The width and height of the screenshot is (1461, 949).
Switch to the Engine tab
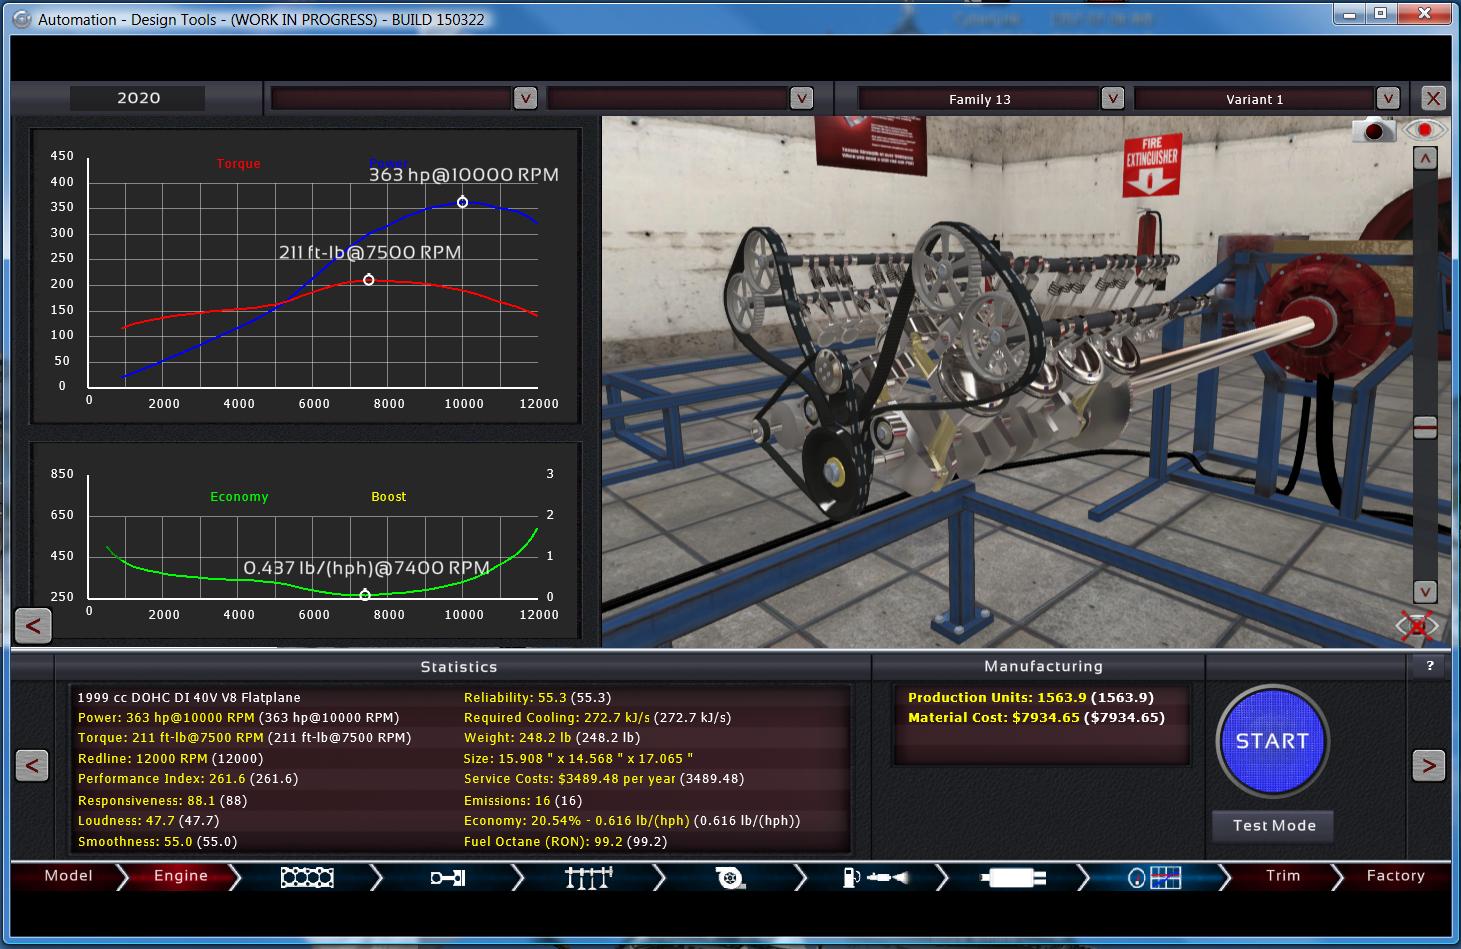click(181, 876)
